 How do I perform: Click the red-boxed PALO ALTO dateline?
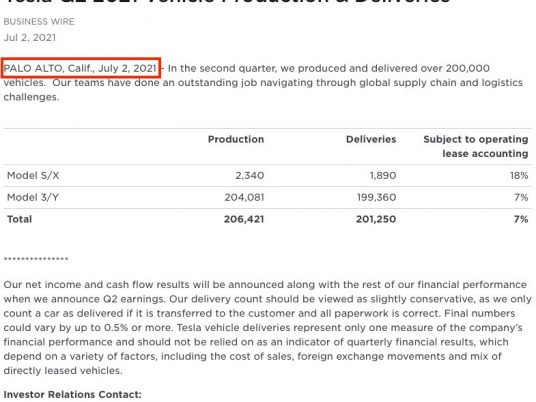point(81,68)
